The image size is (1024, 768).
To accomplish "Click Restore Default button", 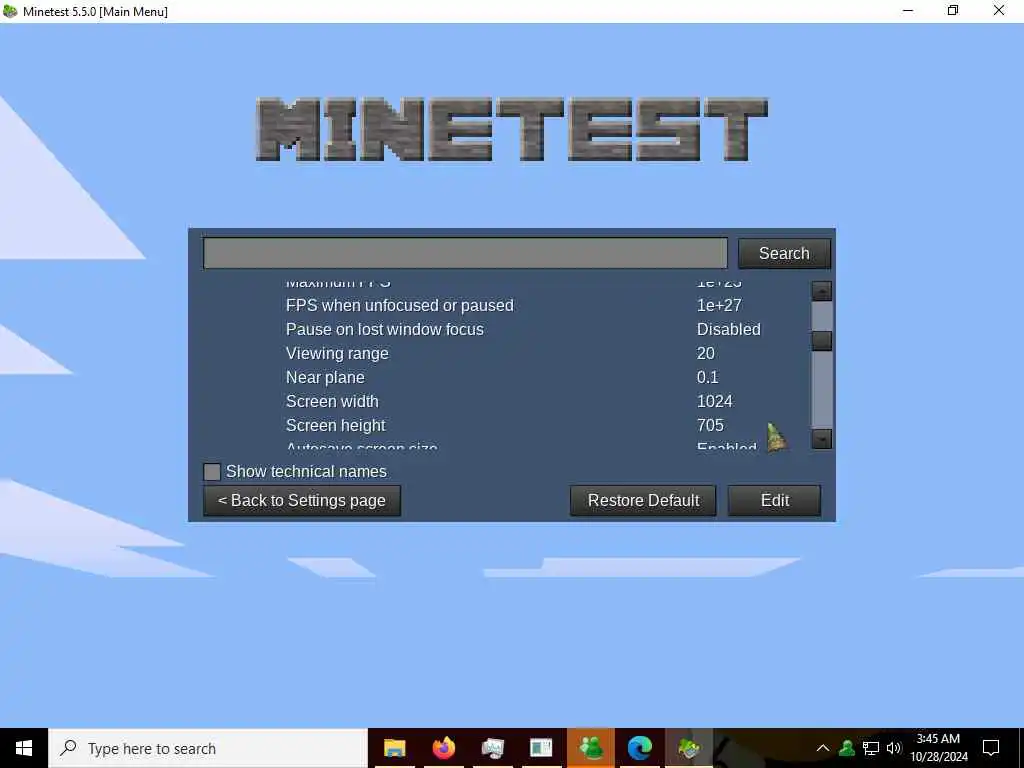I will [x=643, y=500].
